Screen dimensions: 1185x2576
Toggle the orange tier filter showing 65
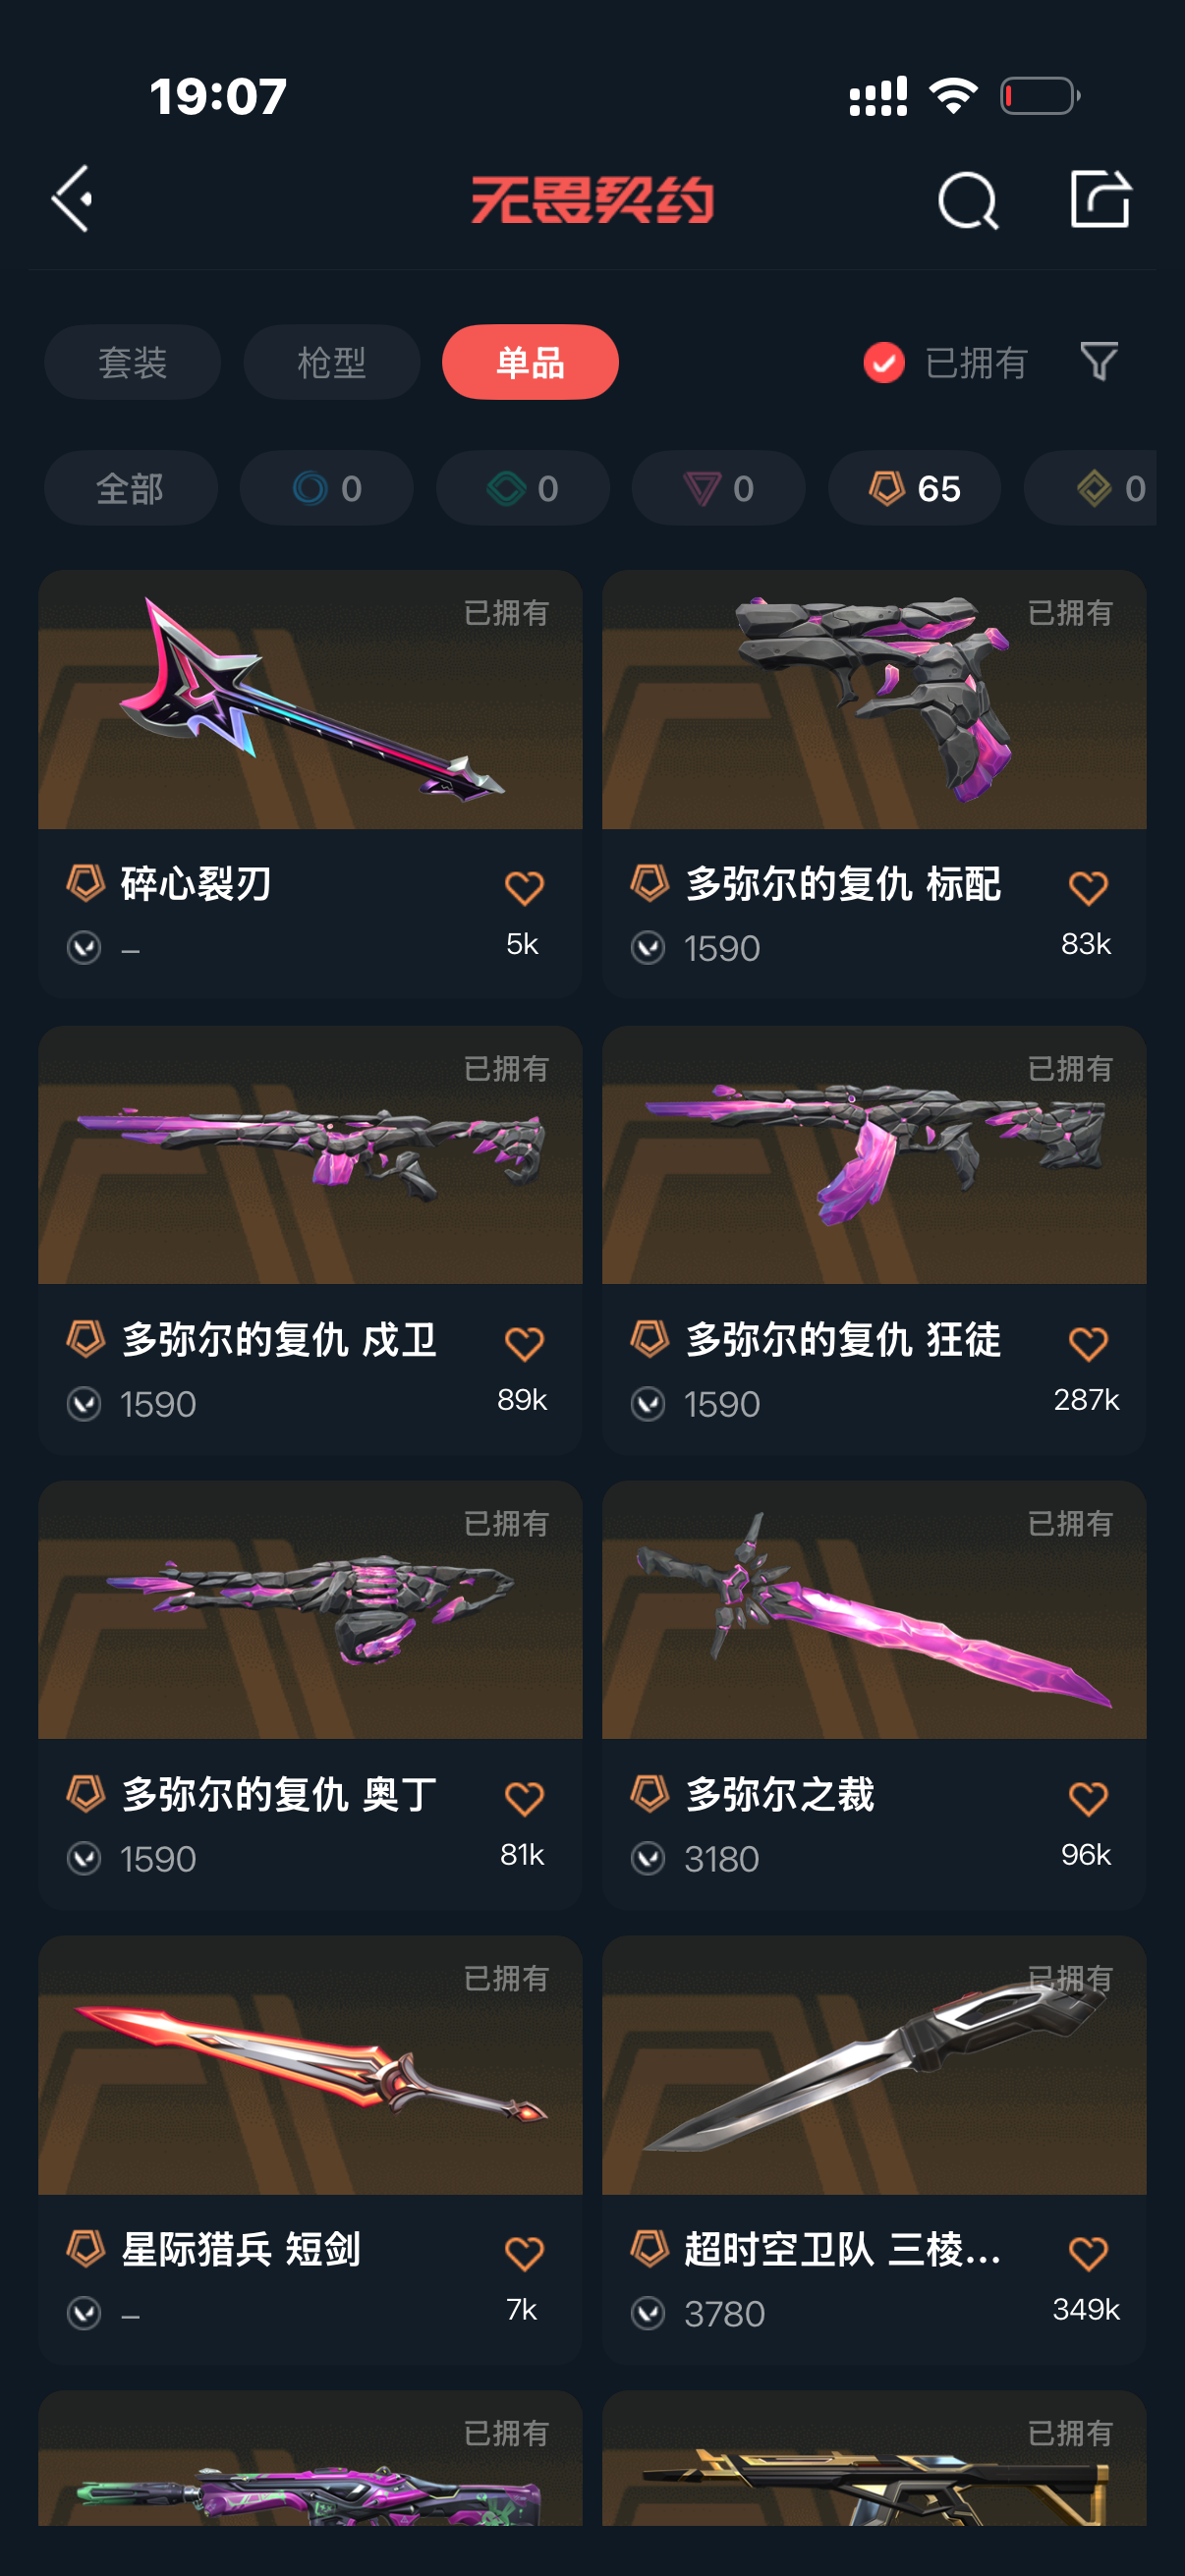[914, 488]
